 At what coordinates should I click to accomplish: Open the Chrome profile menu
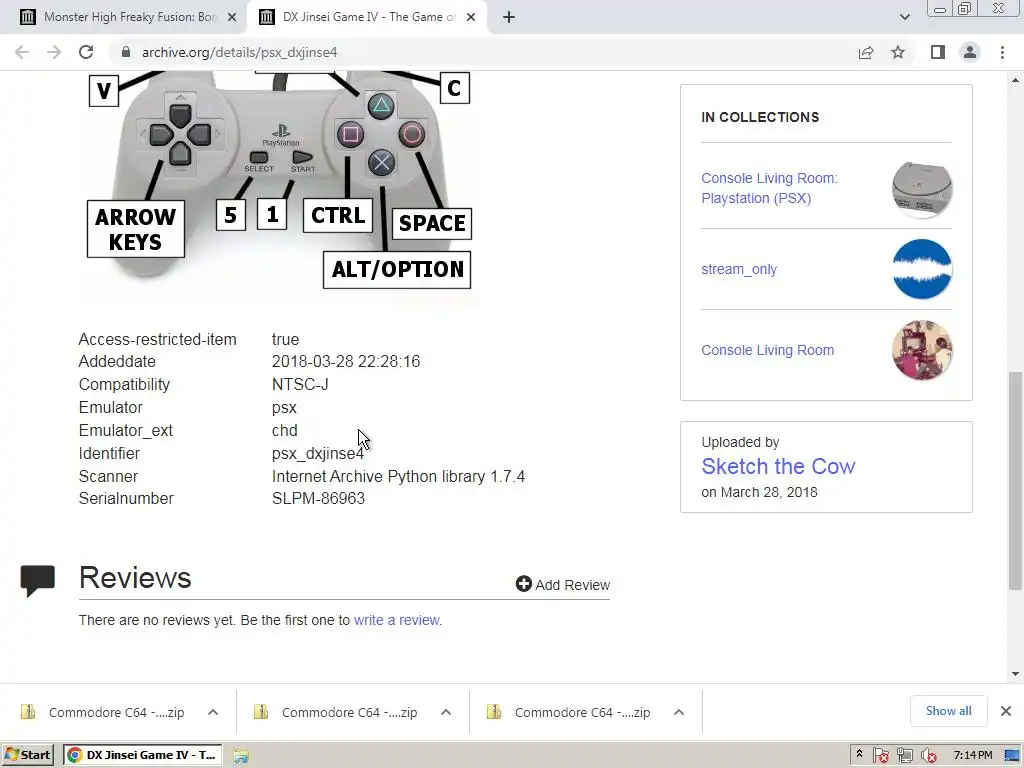pyautogui.click(x=970, y=52)
